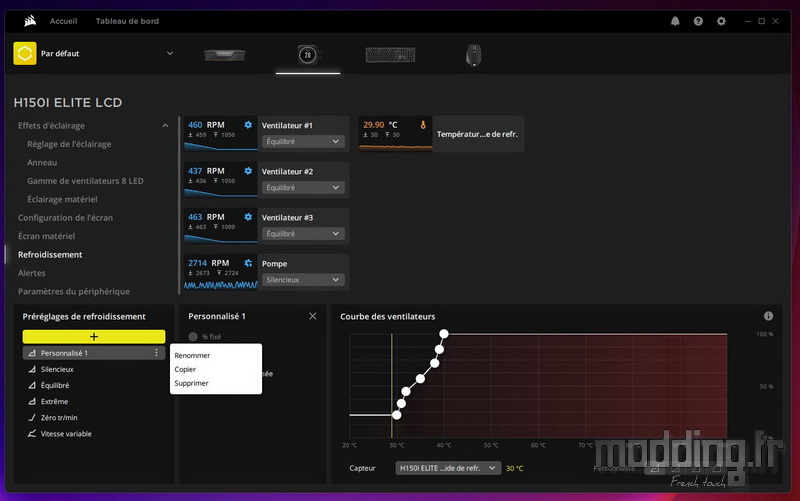Click the 460 RPM sensor graph tile
The image size is (800, 501).
click(x=220, y=134)
